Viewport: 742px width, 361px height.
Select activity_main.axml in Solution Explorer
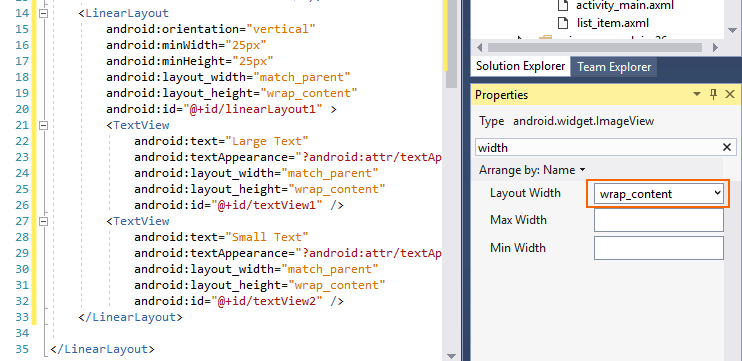(625, 6)
